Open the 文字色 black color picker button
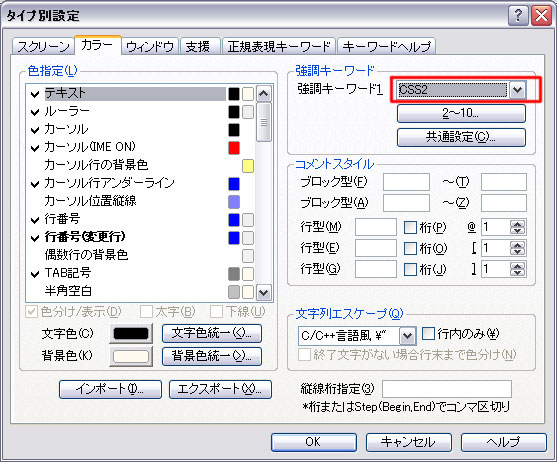 (x=131, y=333)
